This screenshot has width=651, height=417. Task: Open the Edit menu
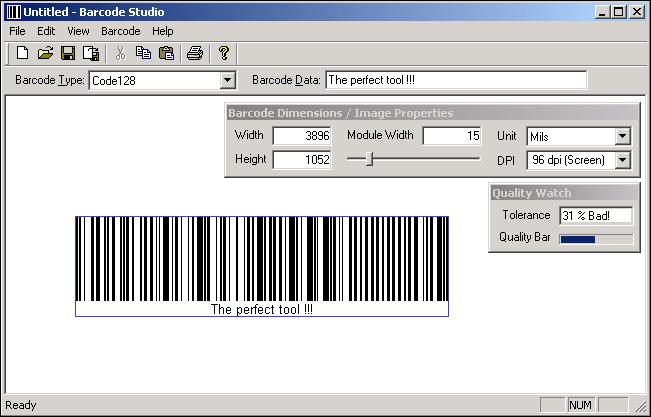(x=46, y=31)
